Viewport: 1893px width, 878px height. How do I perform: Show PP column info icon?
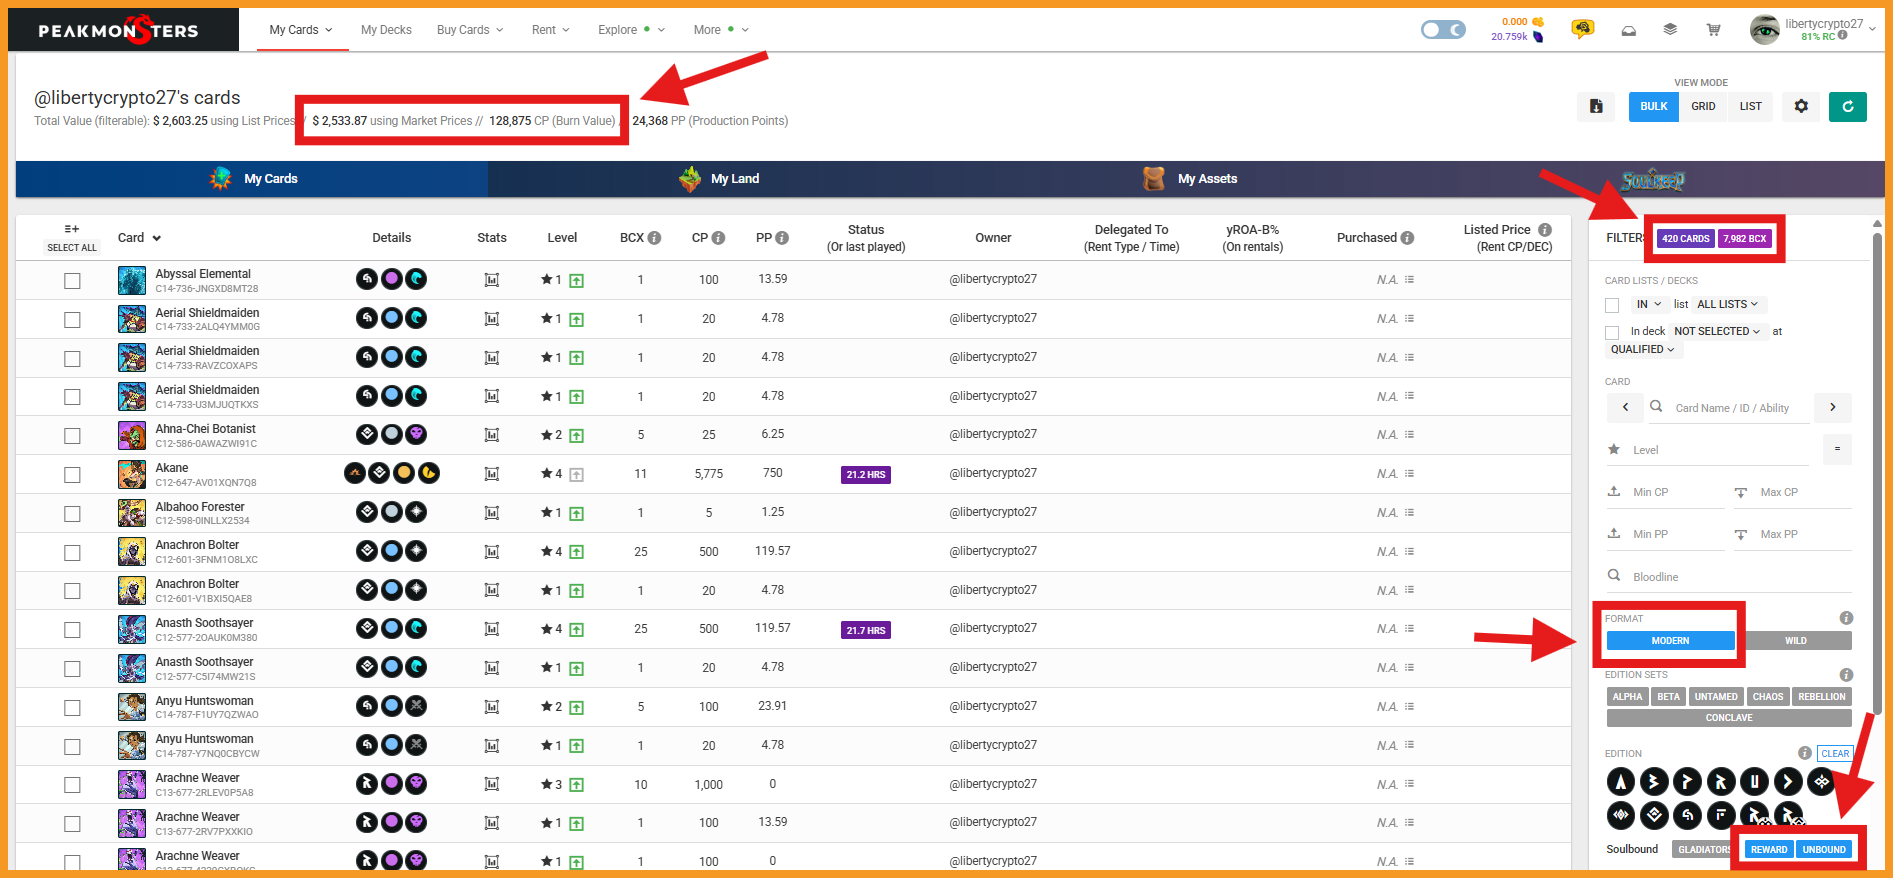click(782, 238)
